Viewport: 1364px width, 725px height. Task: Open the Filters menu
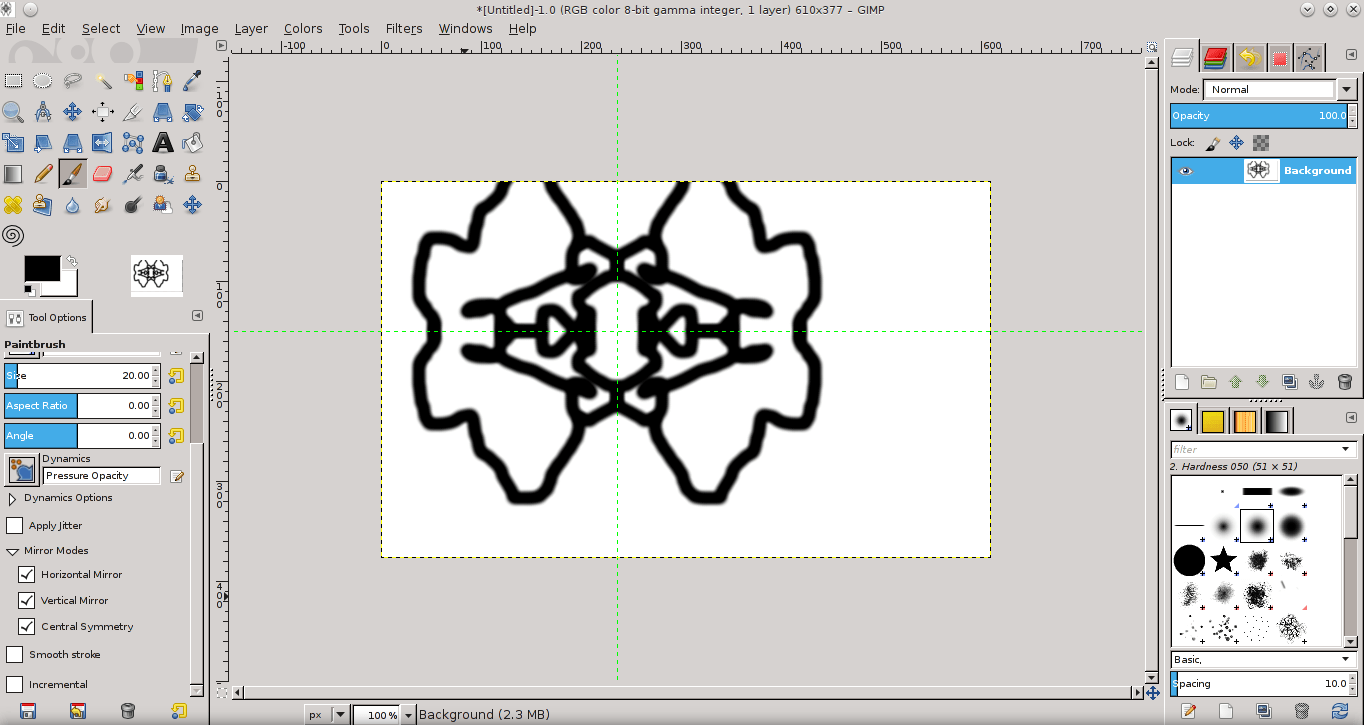click(404, 28)
